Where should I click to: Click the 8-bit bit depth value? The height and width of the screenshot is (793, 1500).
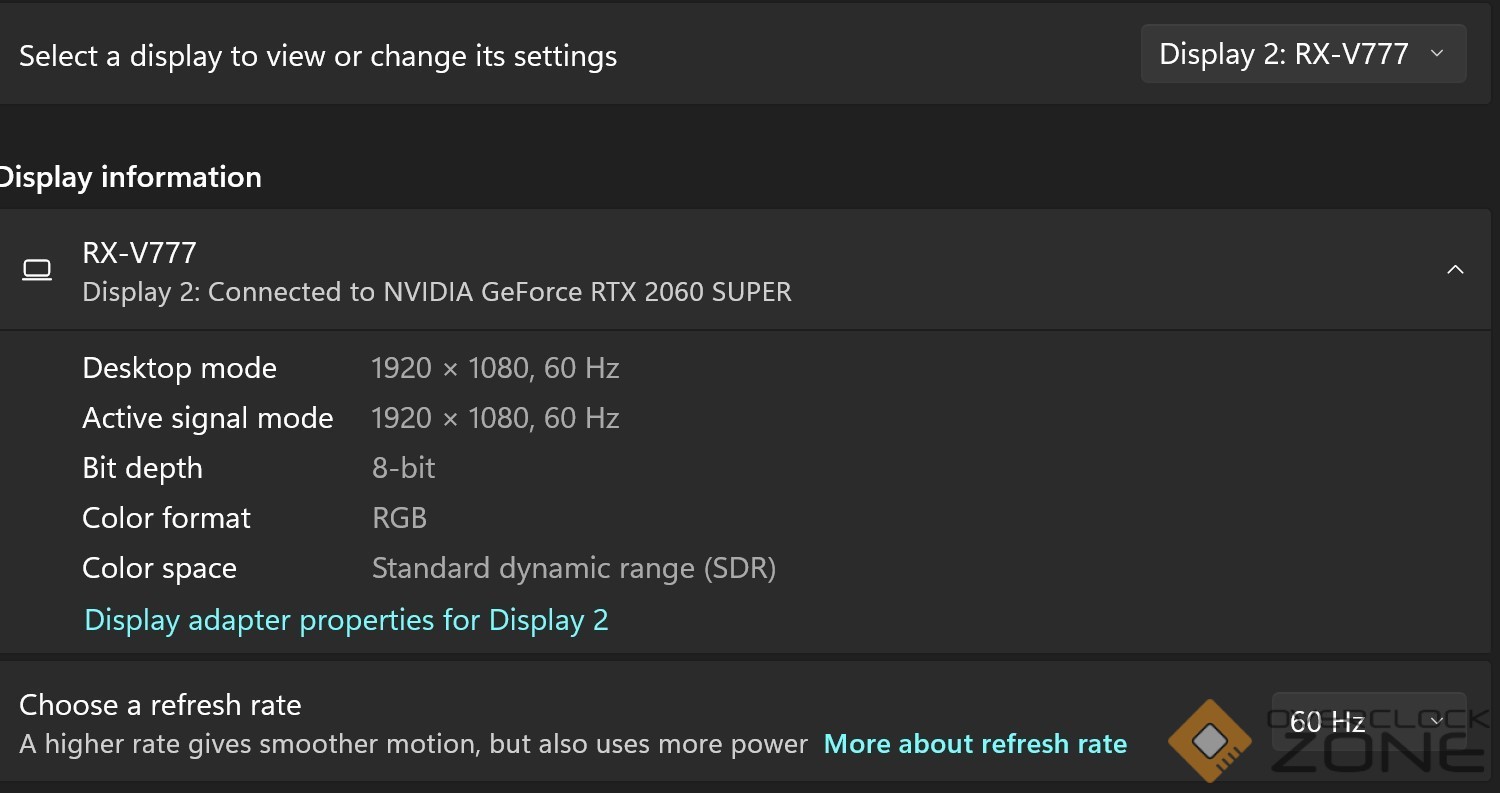point(404,468)
